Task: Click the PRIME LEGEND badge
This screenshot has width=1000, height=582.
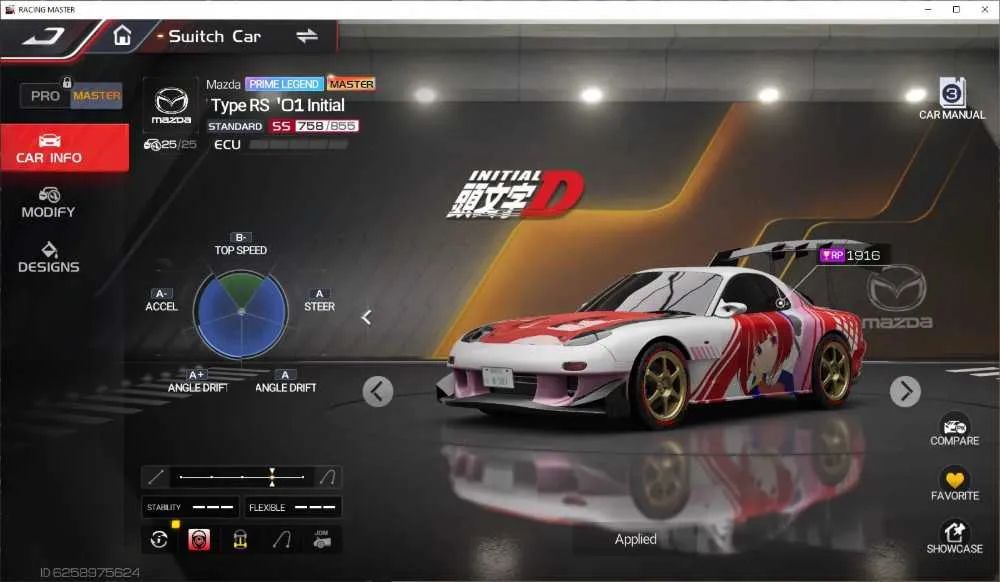Action: tap(284, 84)
